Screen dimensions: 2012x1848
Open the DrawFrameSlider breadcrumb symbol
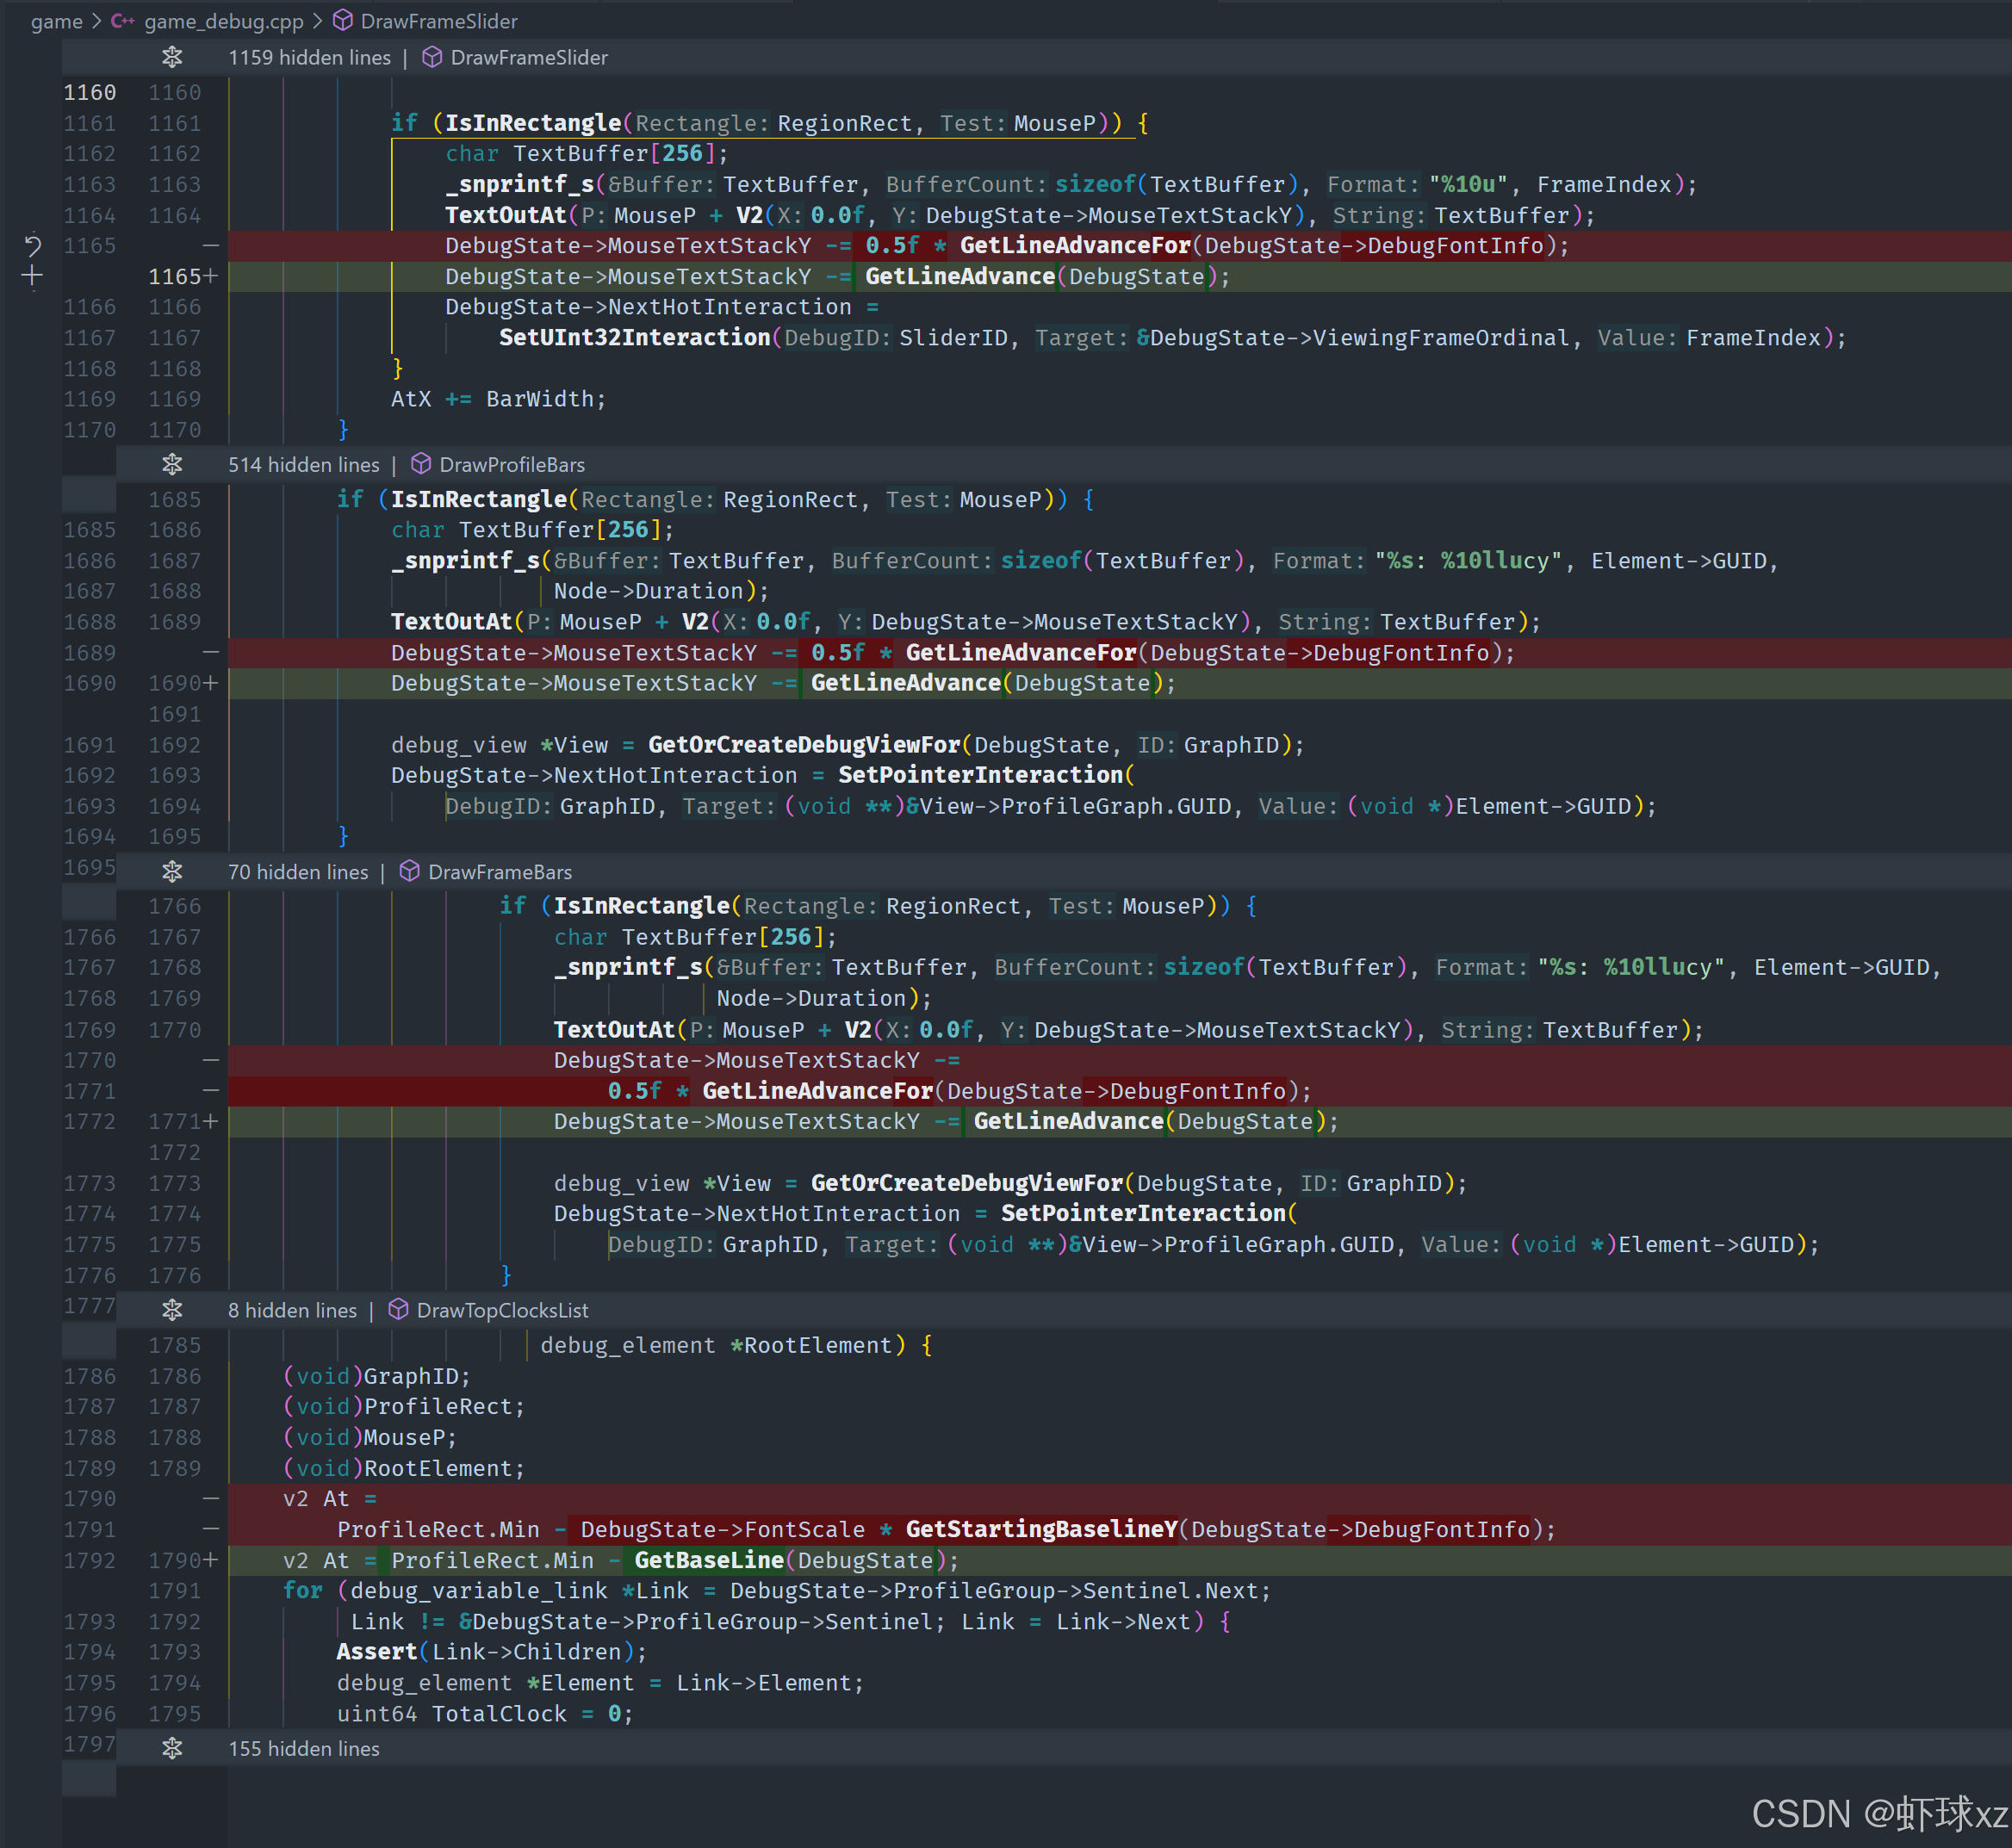[438, 21]
